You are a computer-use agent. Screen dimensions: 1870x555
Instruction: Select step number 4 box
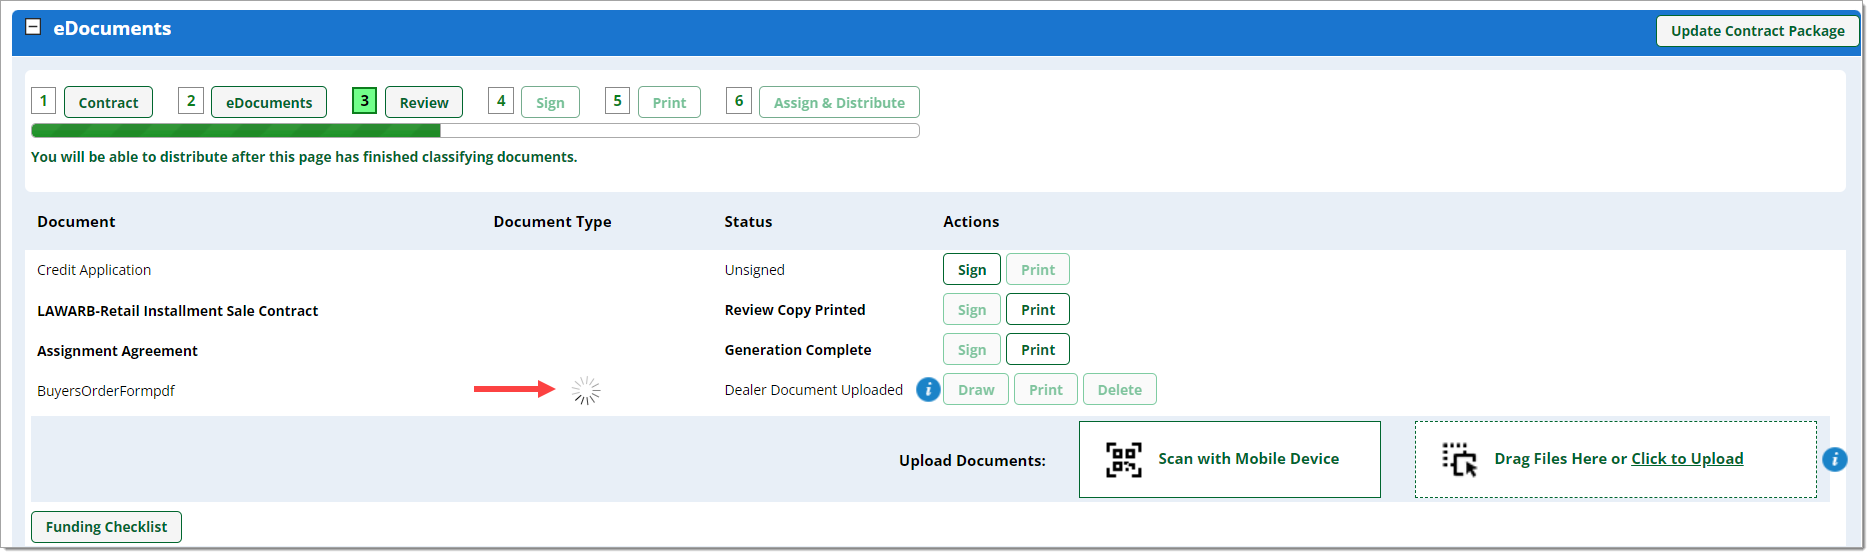pyautogui.click(x=501, y=101)
